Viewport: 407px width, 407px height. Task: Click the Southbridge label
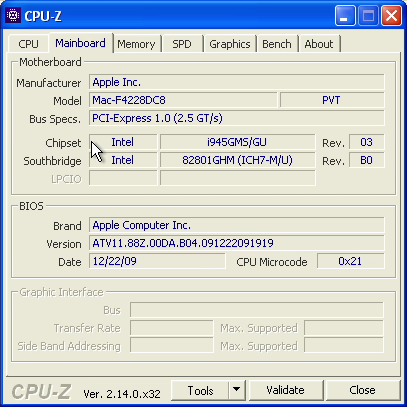[x=52, y=161]
